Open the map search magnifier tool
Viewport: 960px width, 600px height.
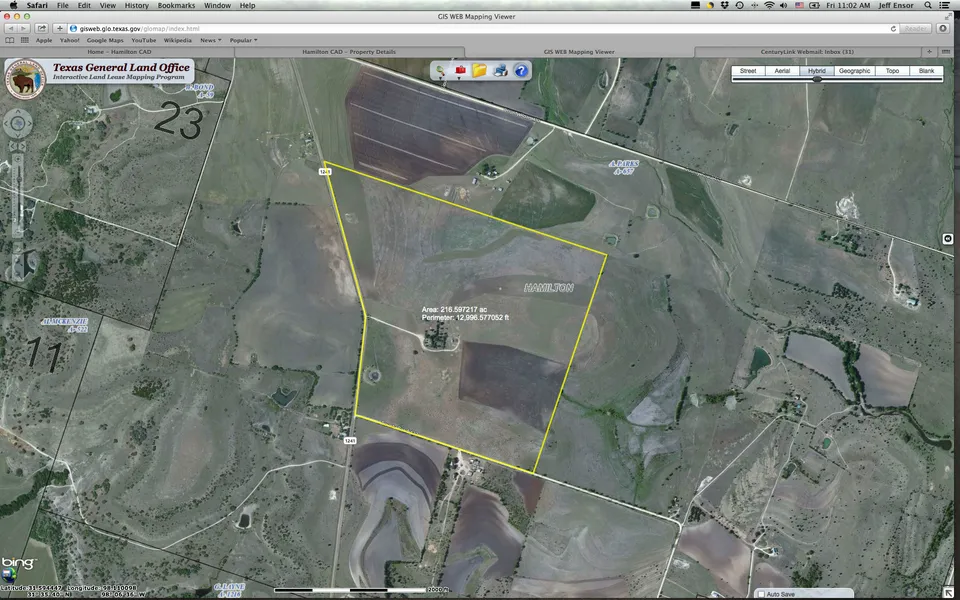click(440, 71)
